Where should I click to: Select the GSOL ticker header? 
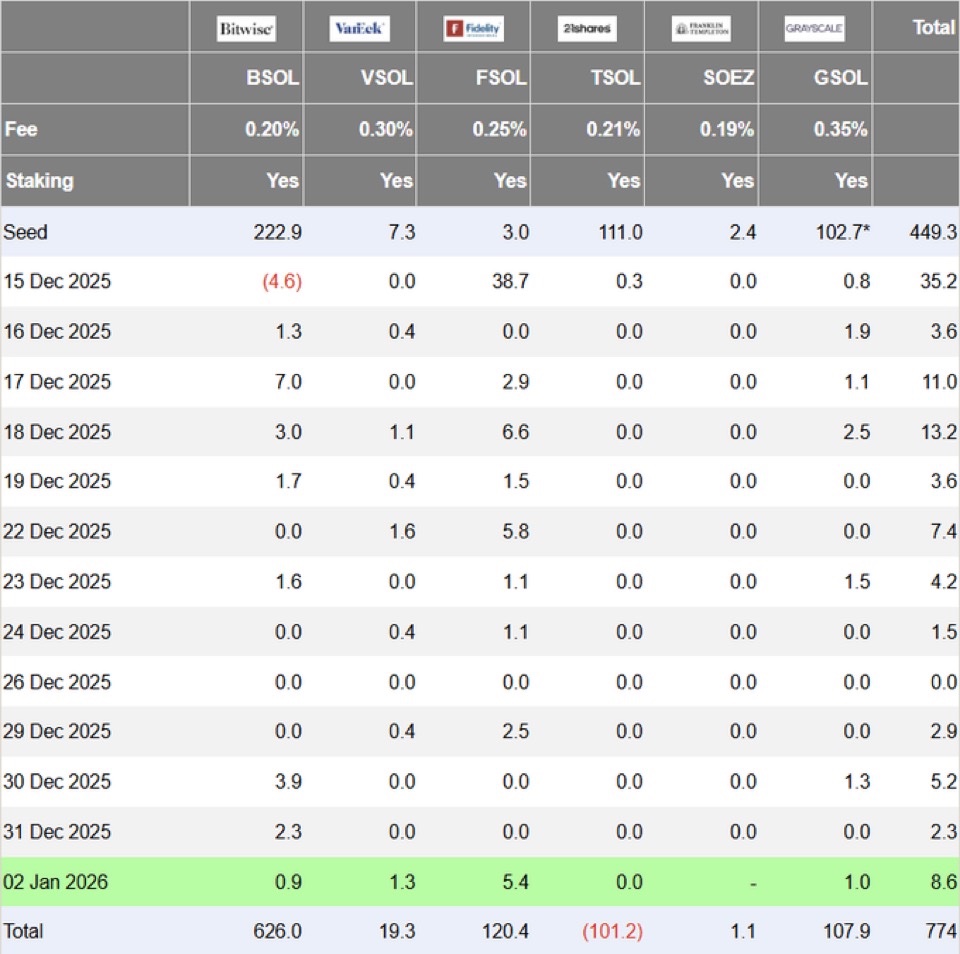click(x=841, y=78)
